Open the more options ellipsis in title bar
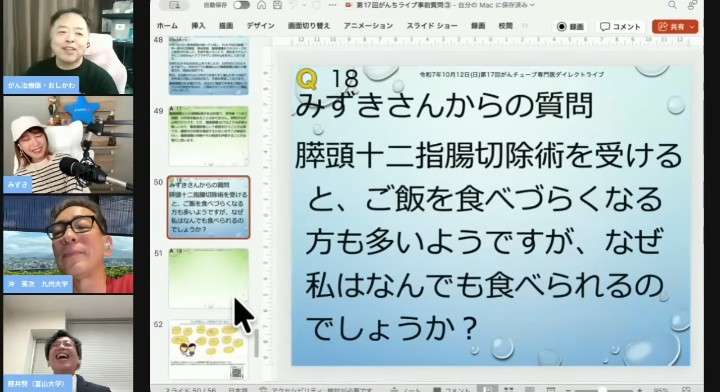The height and width of the screenshot is (392, 720). coord(332,5)
